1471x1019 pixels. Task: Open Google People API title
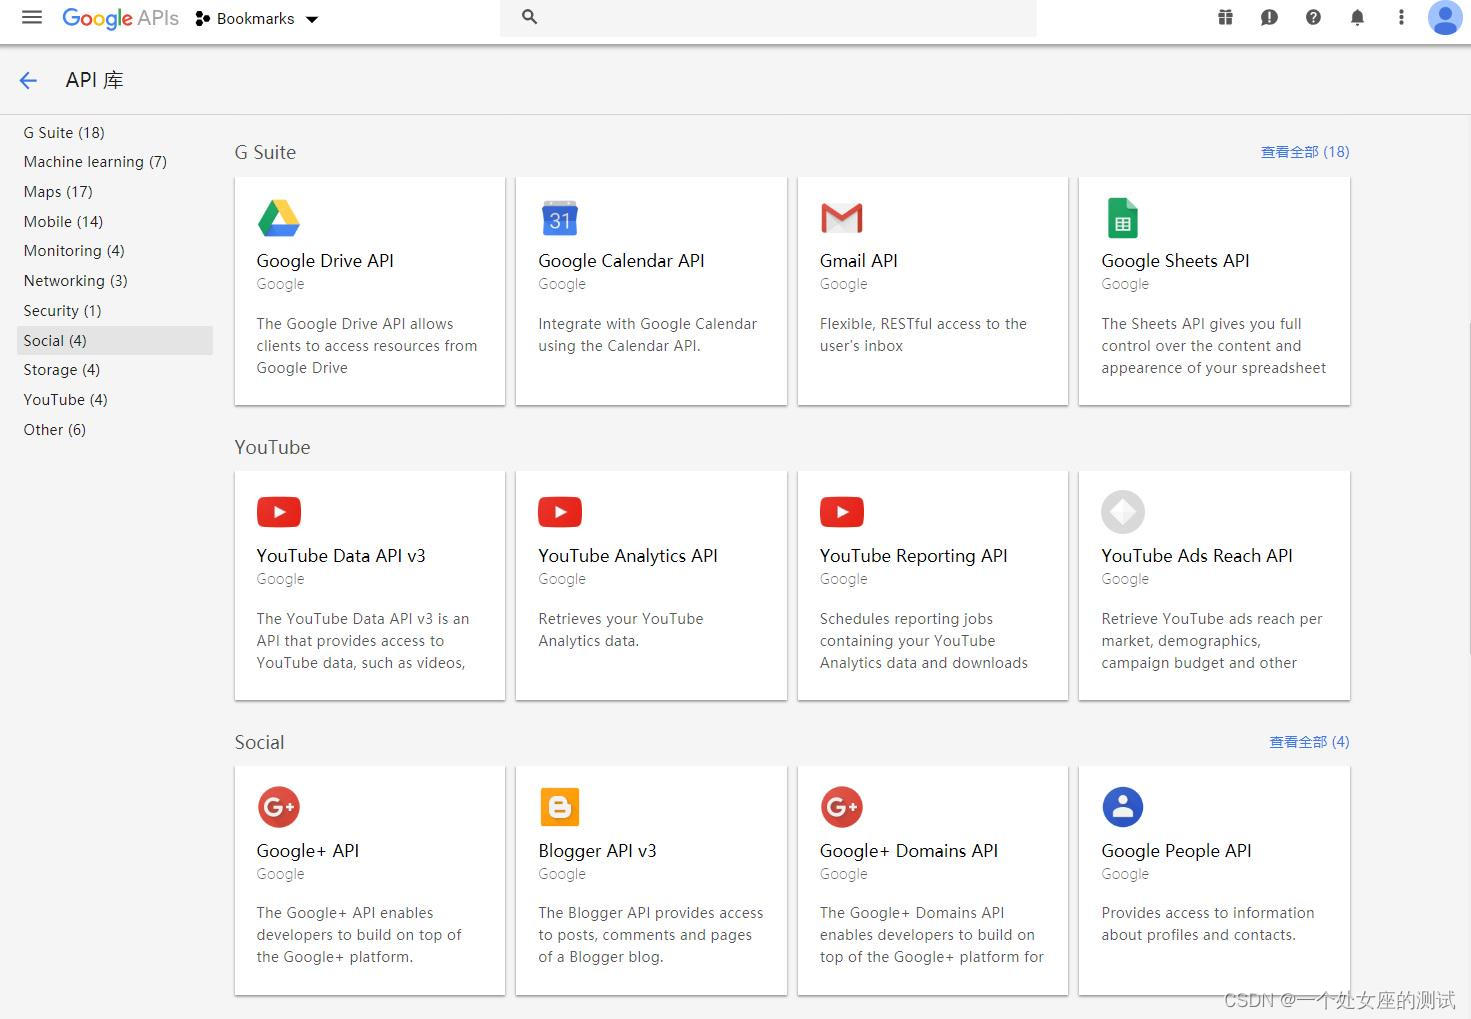[1176, 851]
